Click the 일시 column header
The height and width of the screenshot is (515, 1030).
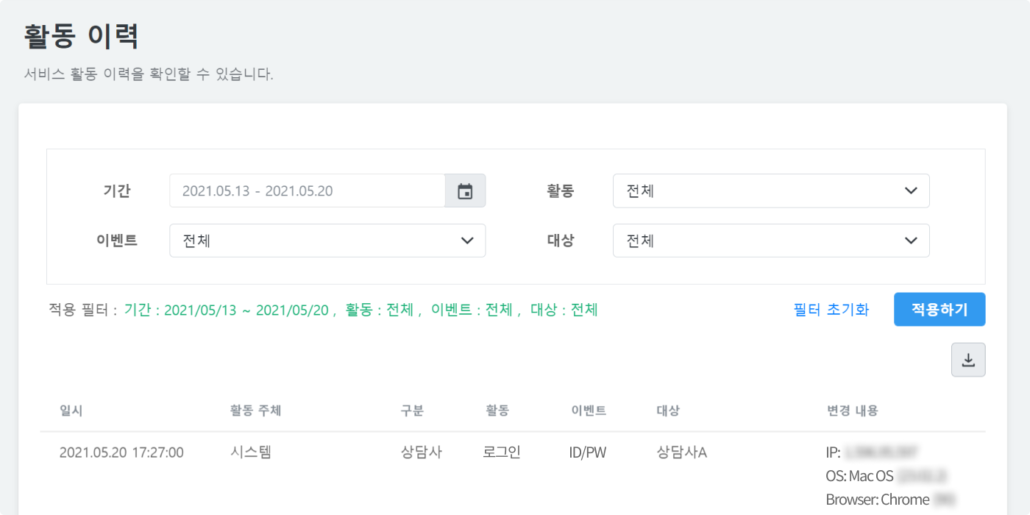point(71,411)
